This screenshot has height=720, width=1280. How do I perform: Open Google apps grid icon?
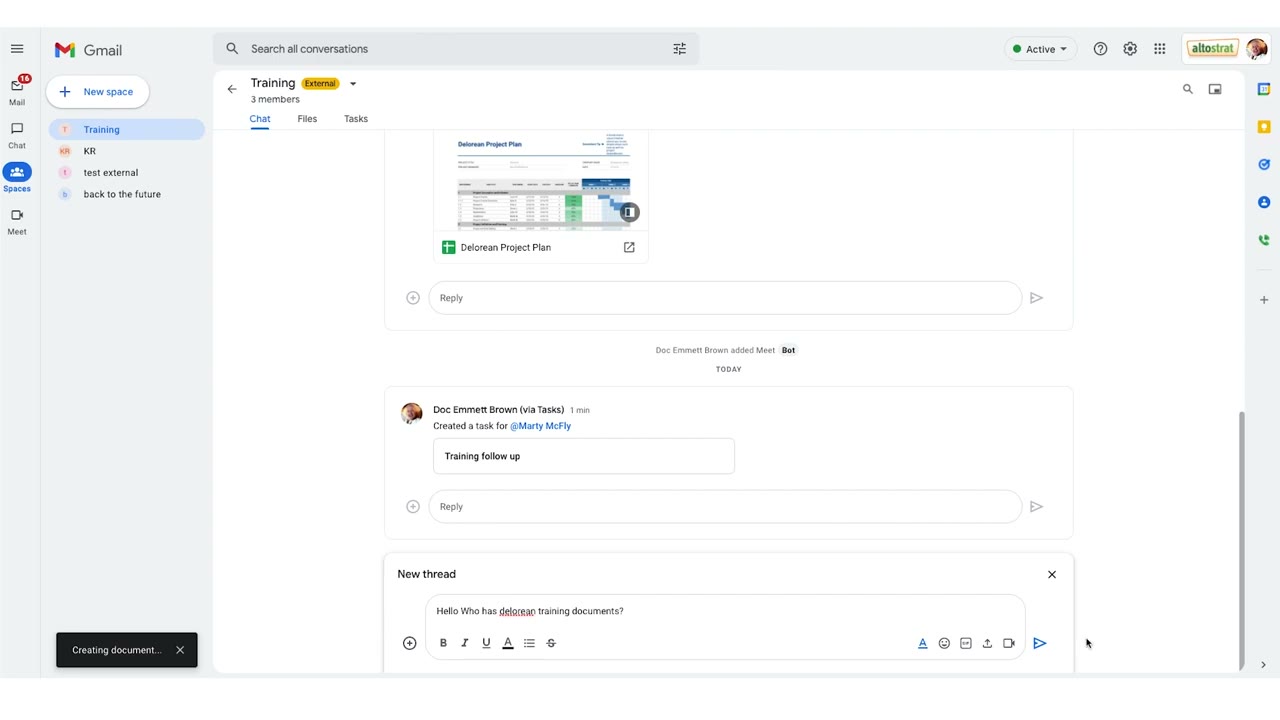click(1160, 49)
